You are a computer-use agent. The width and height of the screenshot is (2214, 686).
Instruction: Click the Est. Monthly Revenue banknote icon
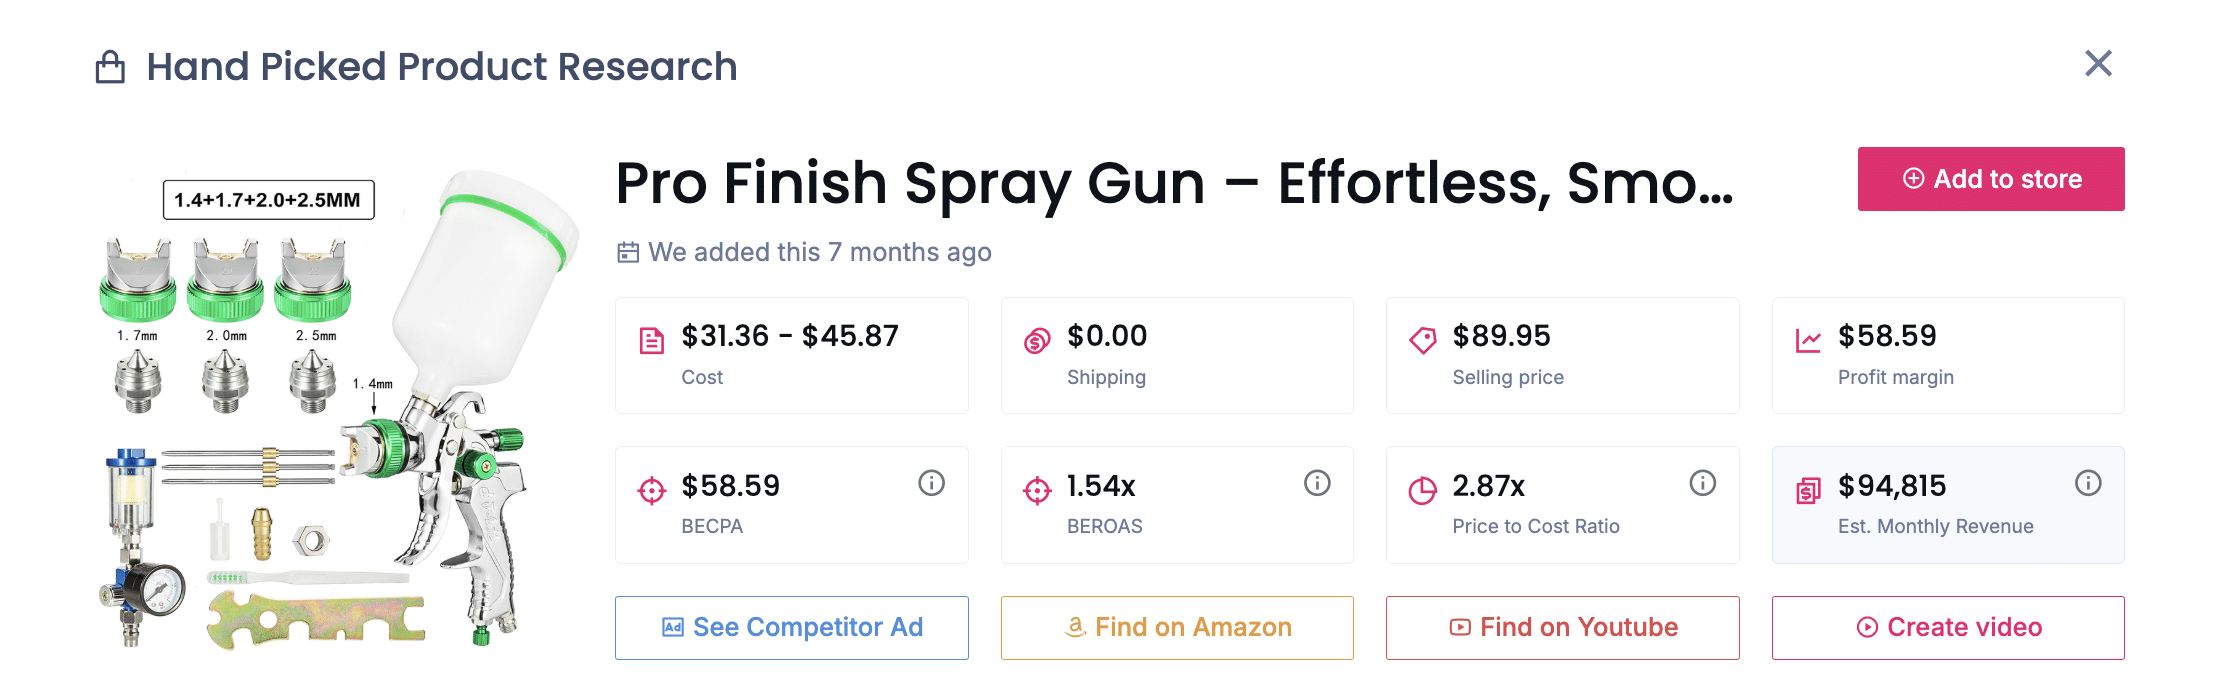click(x=1809, y=490)
